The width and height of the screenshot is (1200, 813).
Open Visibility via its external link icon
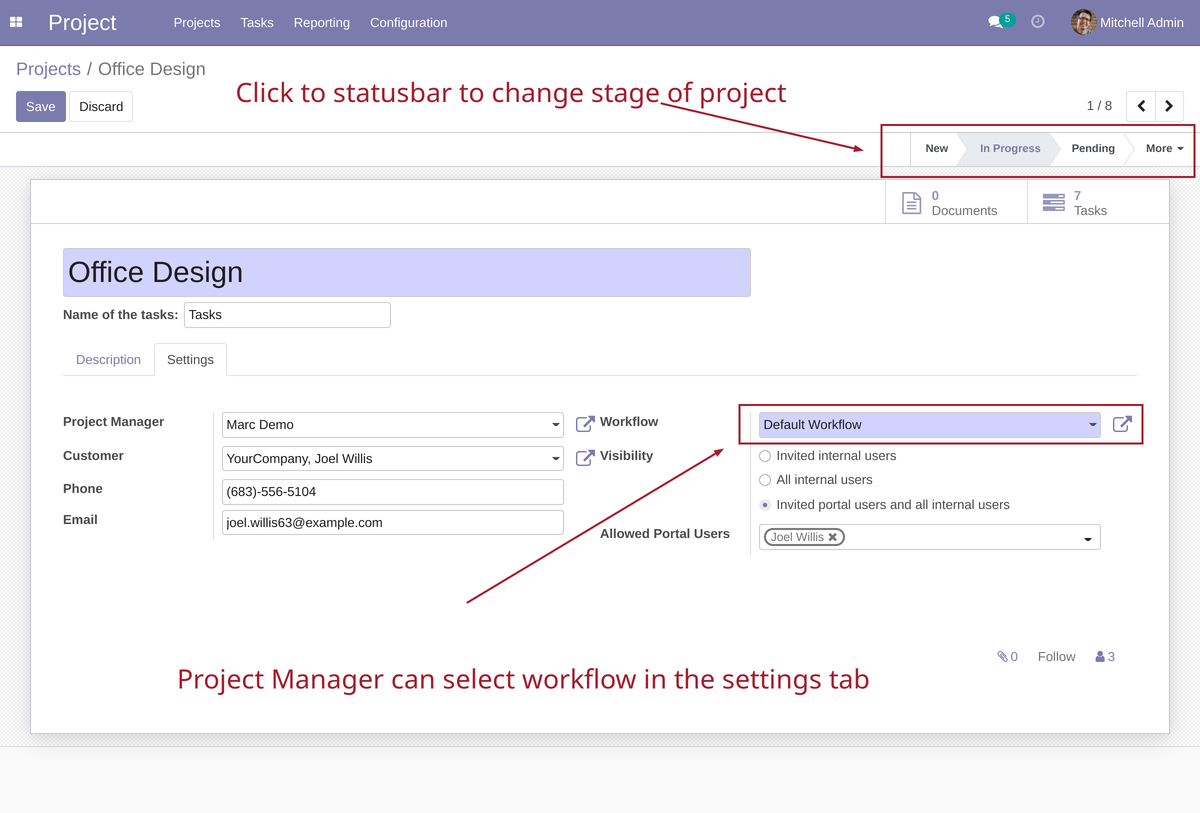(x=584, y=457)
